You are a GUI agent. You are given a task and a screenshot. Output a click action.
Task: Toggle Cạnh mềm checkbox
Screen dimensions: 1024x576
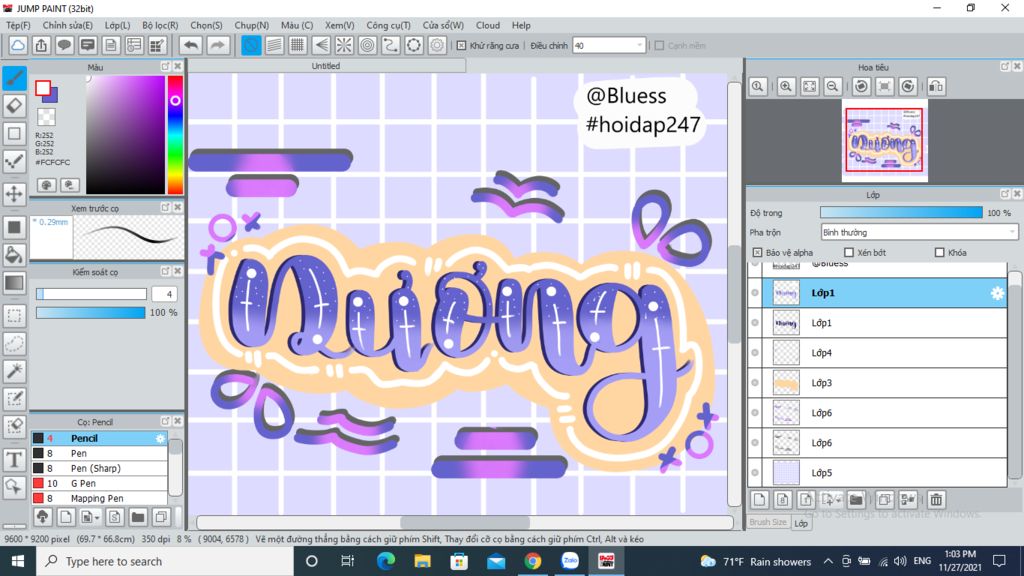pyautogui.click(x=659, y=46)
